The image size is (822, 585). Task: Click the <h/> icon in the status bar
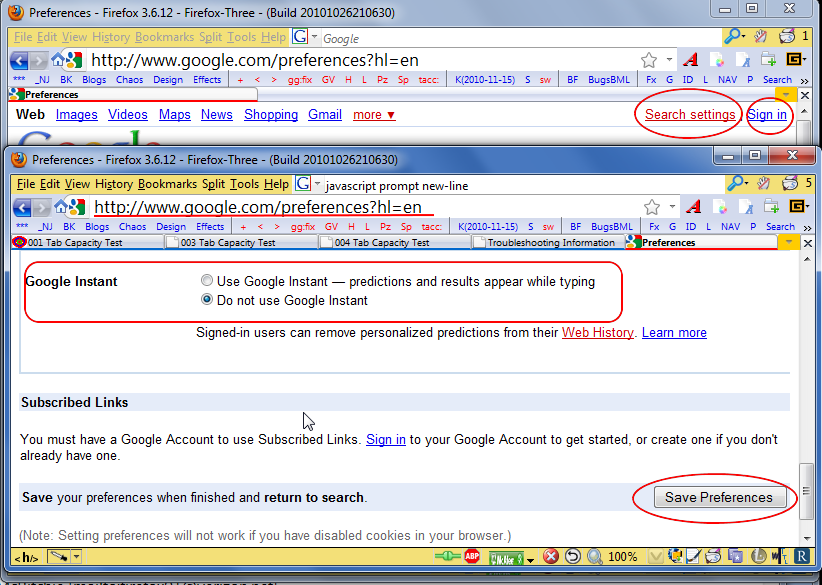[26, 557]
